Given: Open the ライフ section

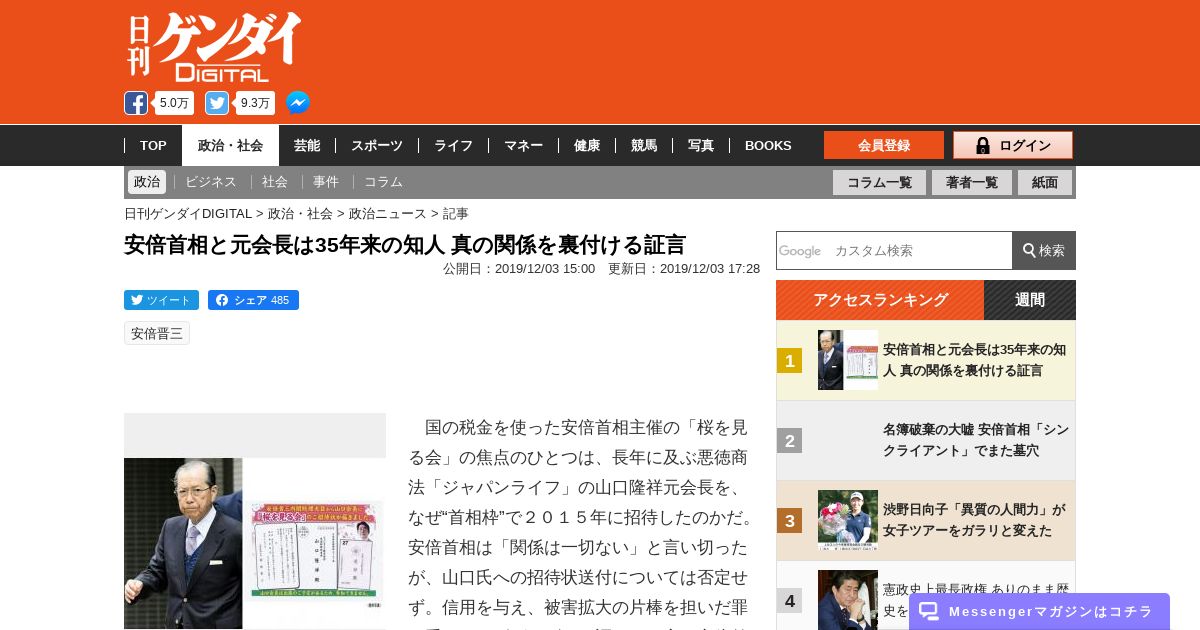Looking at the screenshot, I should pos(453,145).
